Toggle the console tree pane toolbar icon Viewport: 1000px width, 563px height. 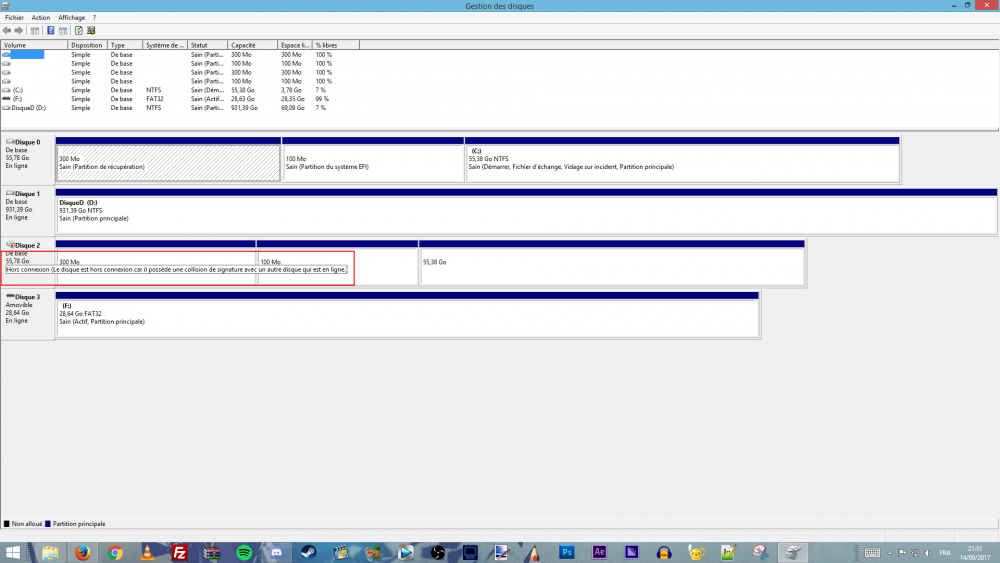[x=34, y=31]
